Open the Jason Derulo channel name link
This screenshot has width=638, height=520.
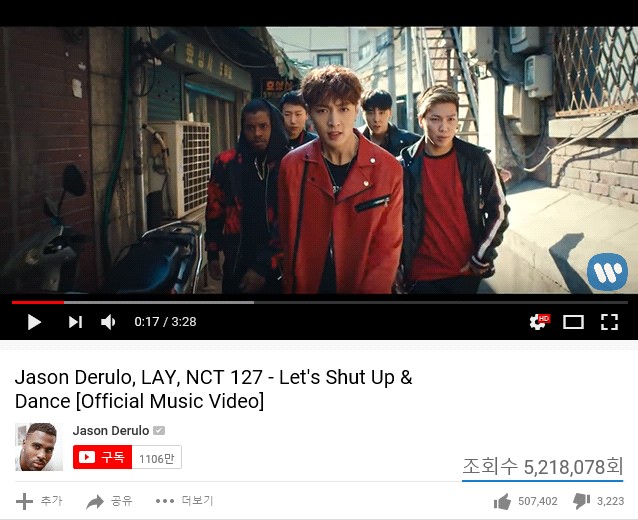tap(111, 430)
